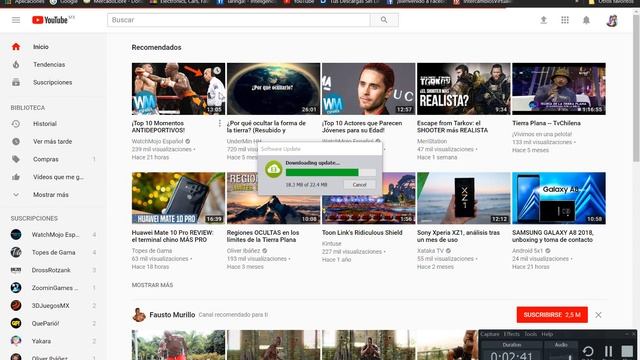Click the Downloading update progress bar
The image size is (640, 360).
[x=331, y=173]
